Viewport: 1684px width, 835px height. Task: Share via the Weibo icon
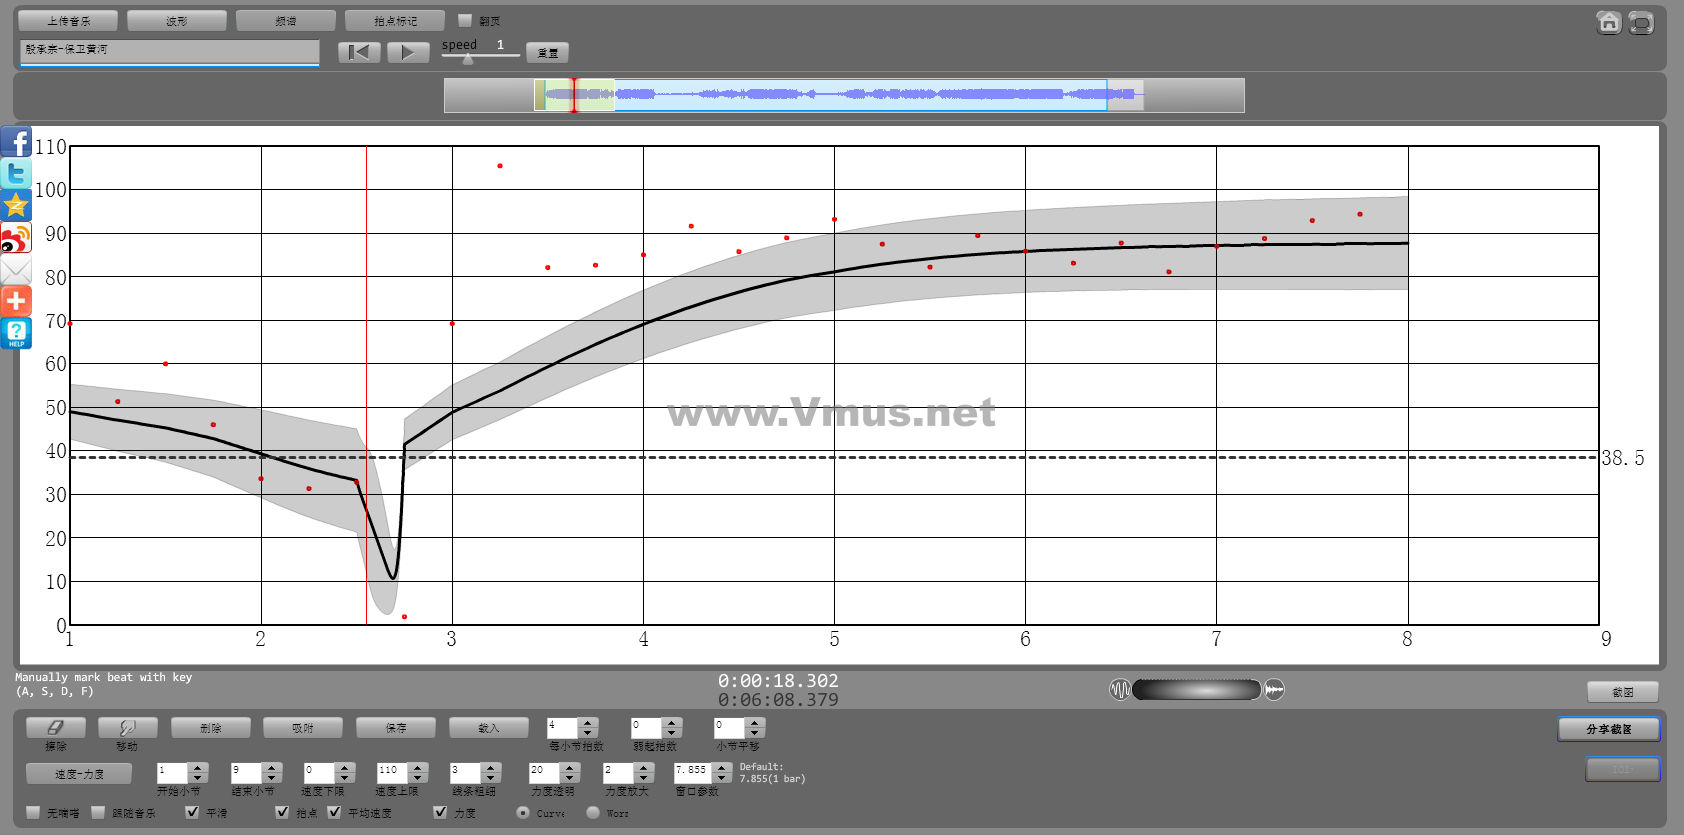(16, 238)
